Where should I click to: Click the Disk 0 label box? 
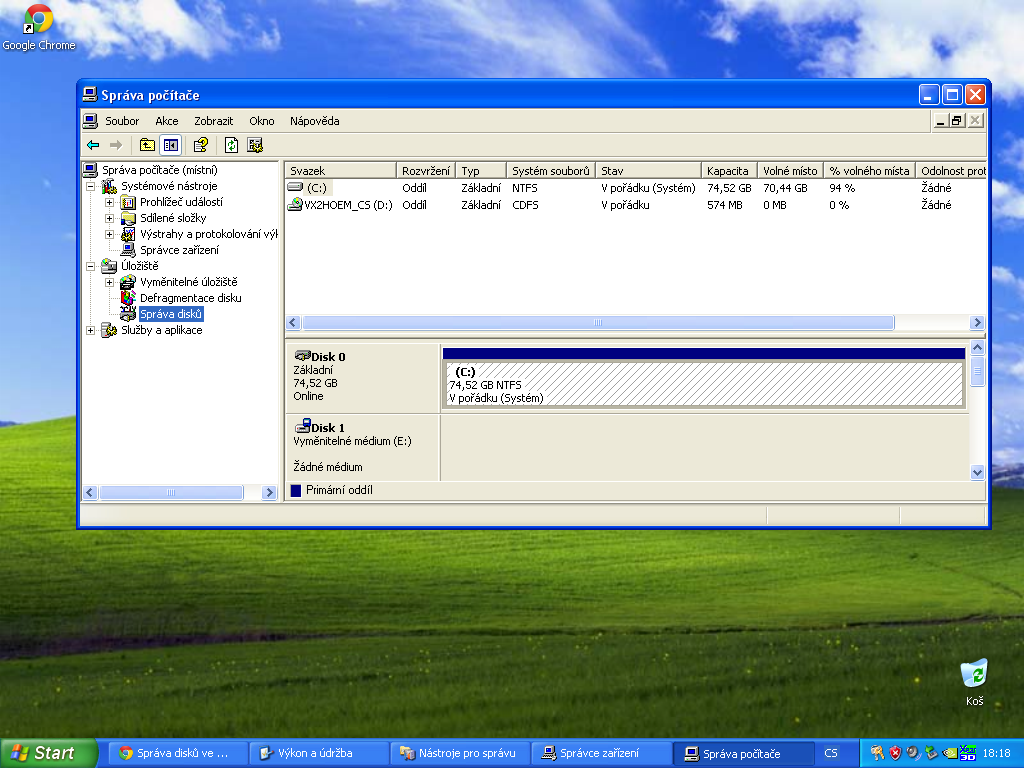coord(363,377)
